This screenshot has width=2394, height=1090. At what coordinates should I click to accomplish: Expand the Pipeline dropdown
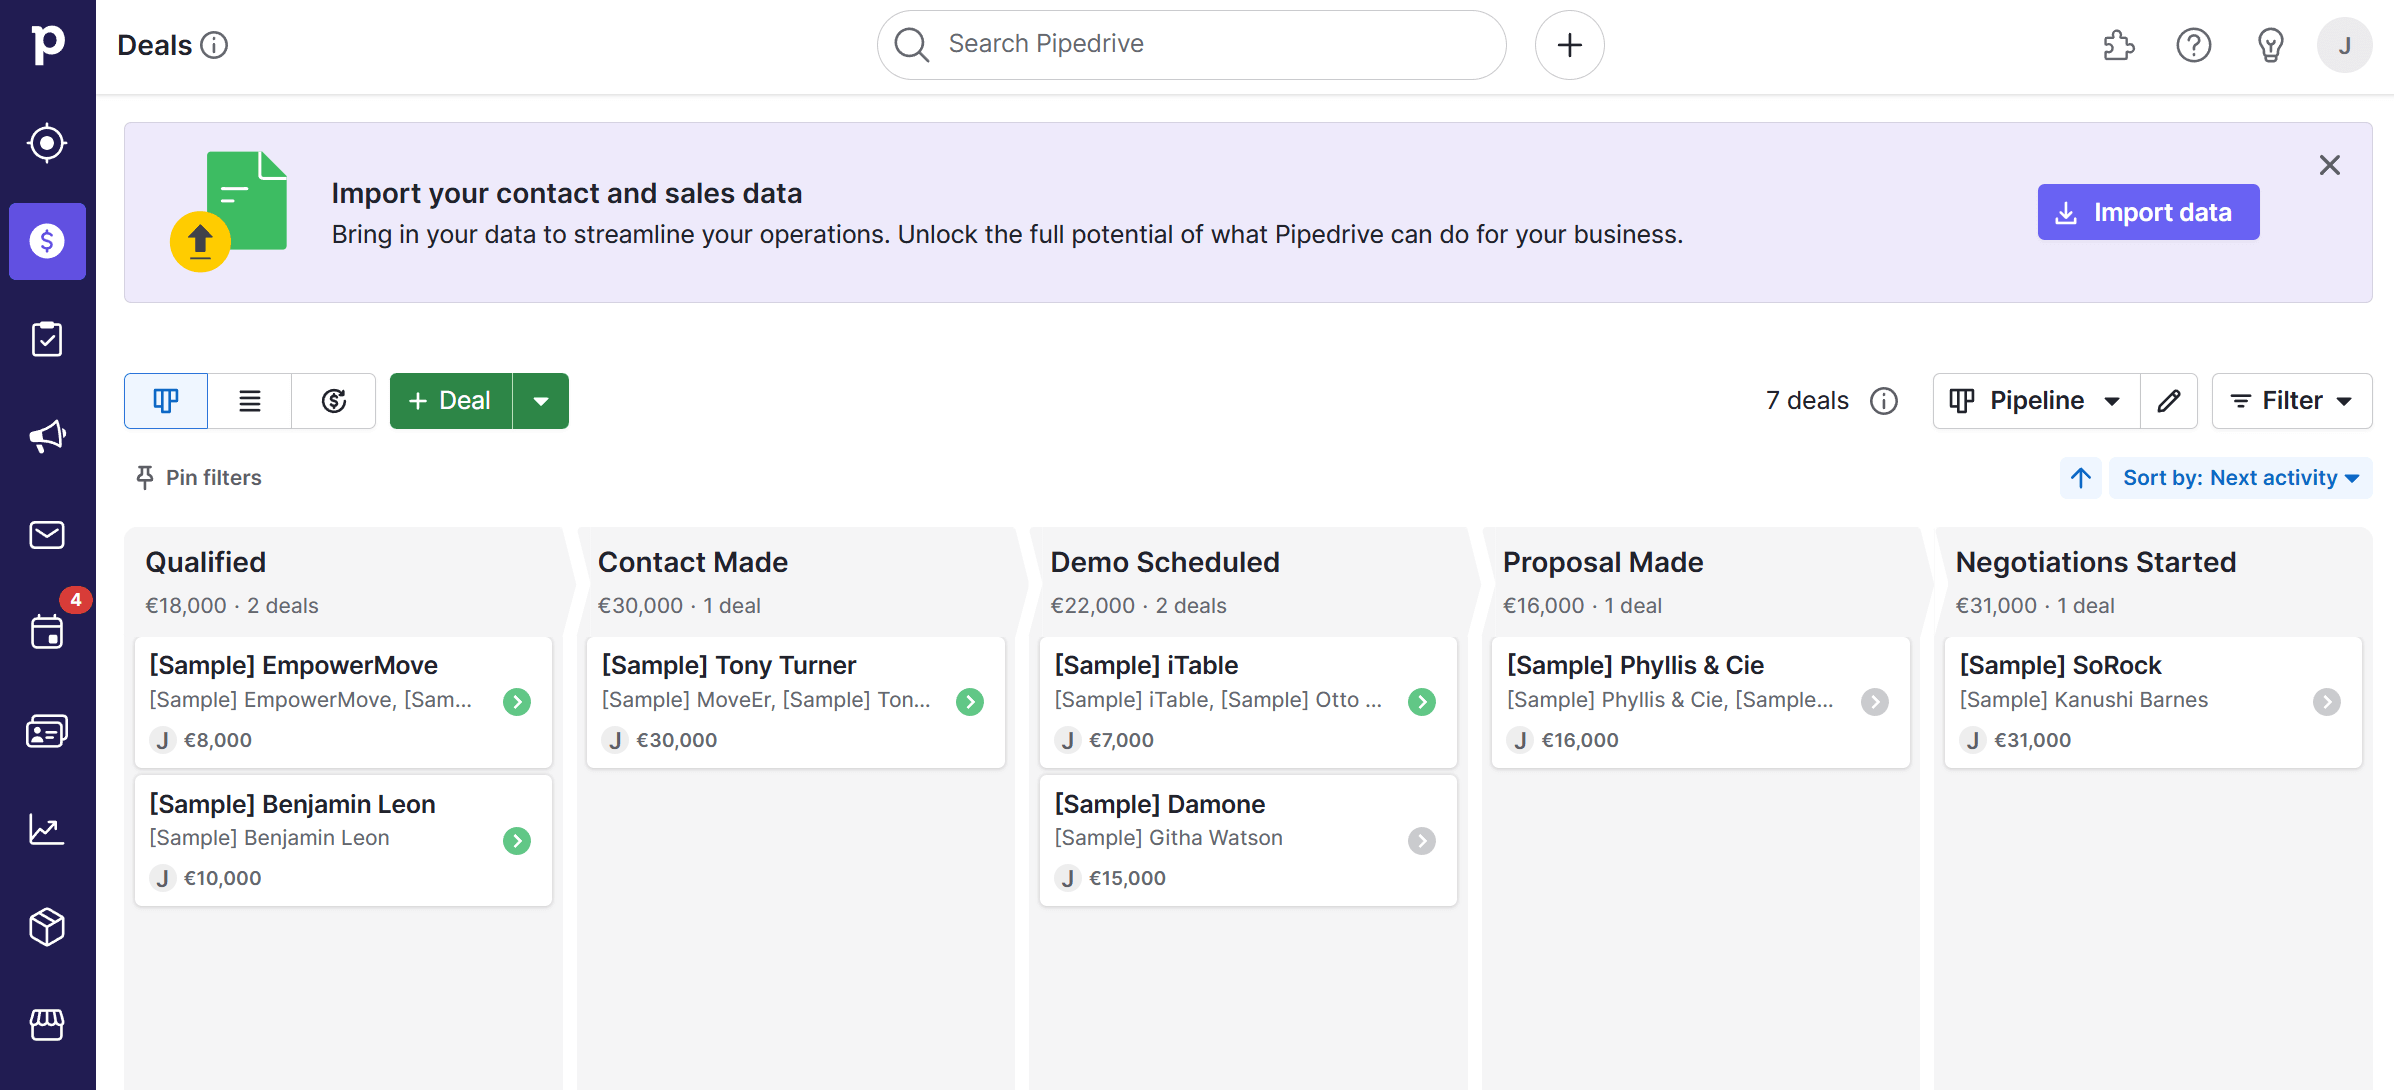(2036, 401)
